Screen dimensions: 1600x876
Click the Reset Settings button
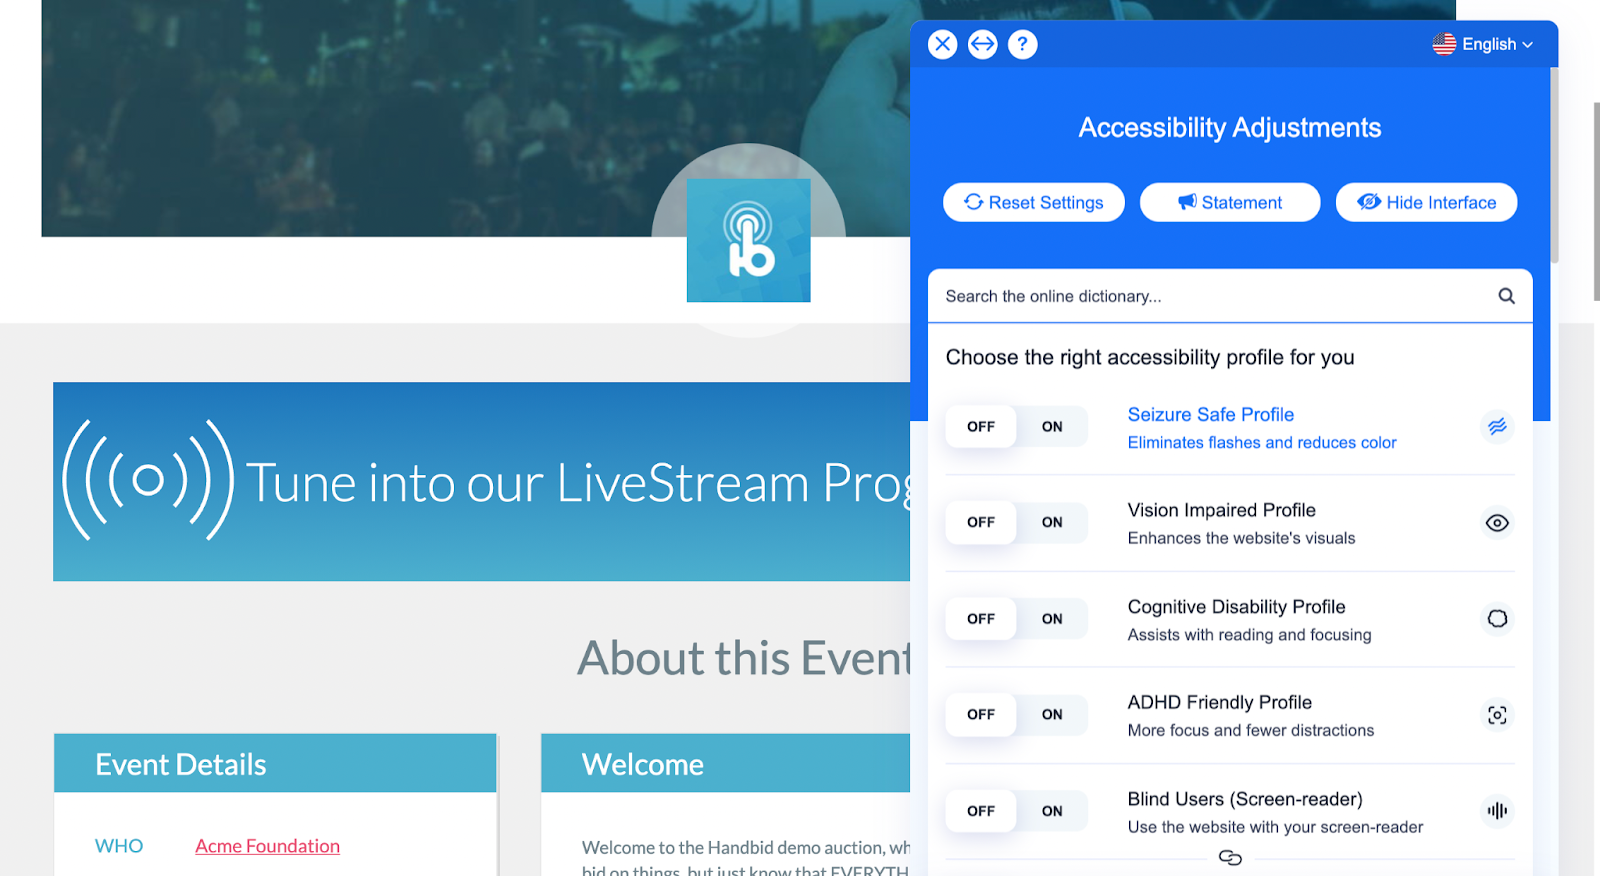click(x=1034, y=202)
